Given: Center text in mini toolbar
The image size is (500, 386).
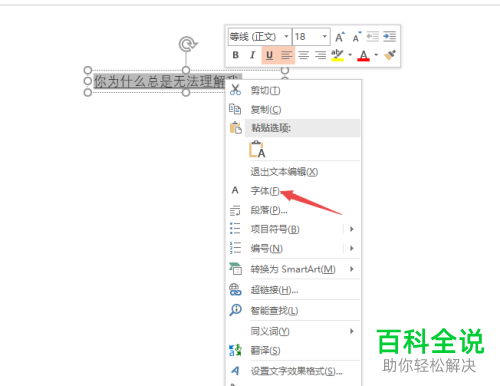Looking at the screenshot, I should (x=303, y=55).
